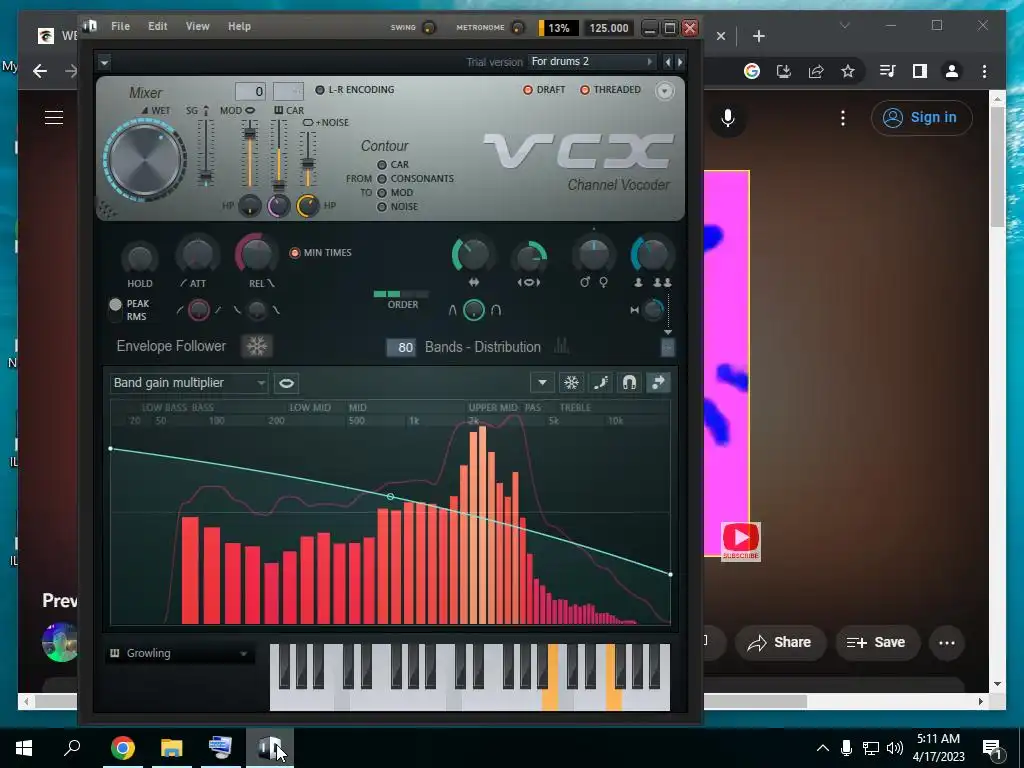Click the bookmark star icon in Chrome
The width and height of the screenshot is (1024, 768).
848,71
